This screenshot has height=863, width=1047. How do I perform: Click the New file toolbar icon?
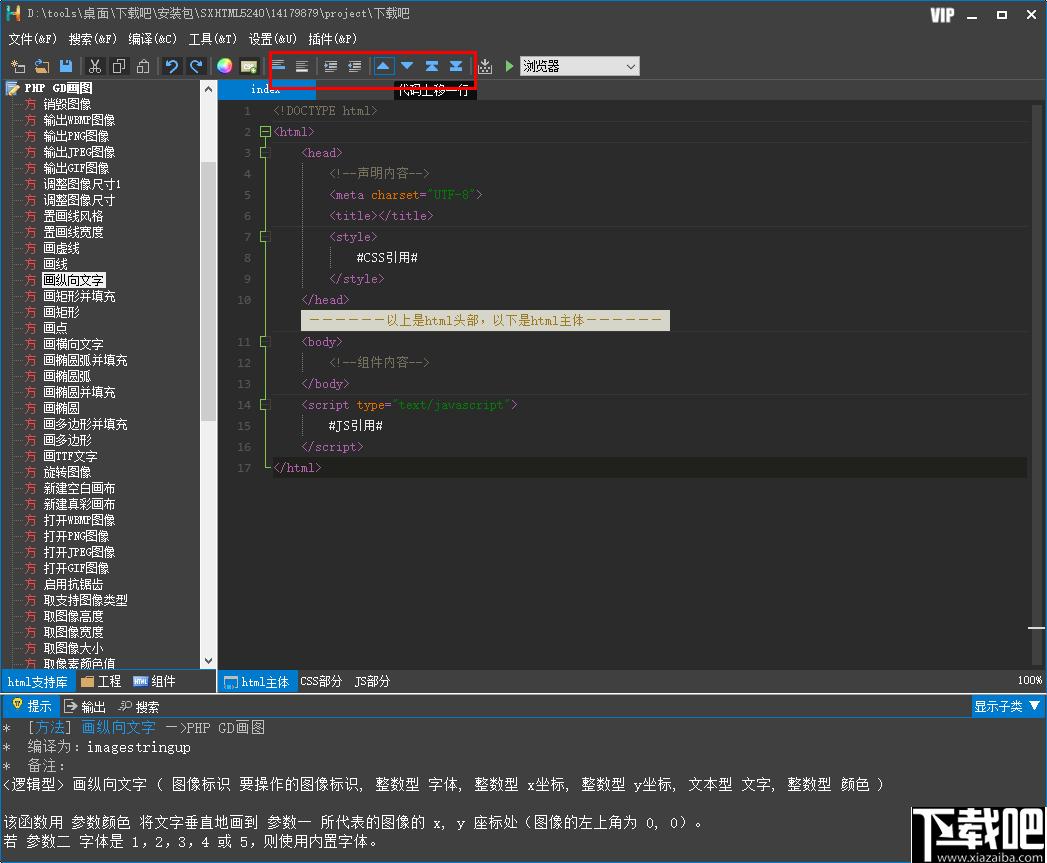(18, 66)
